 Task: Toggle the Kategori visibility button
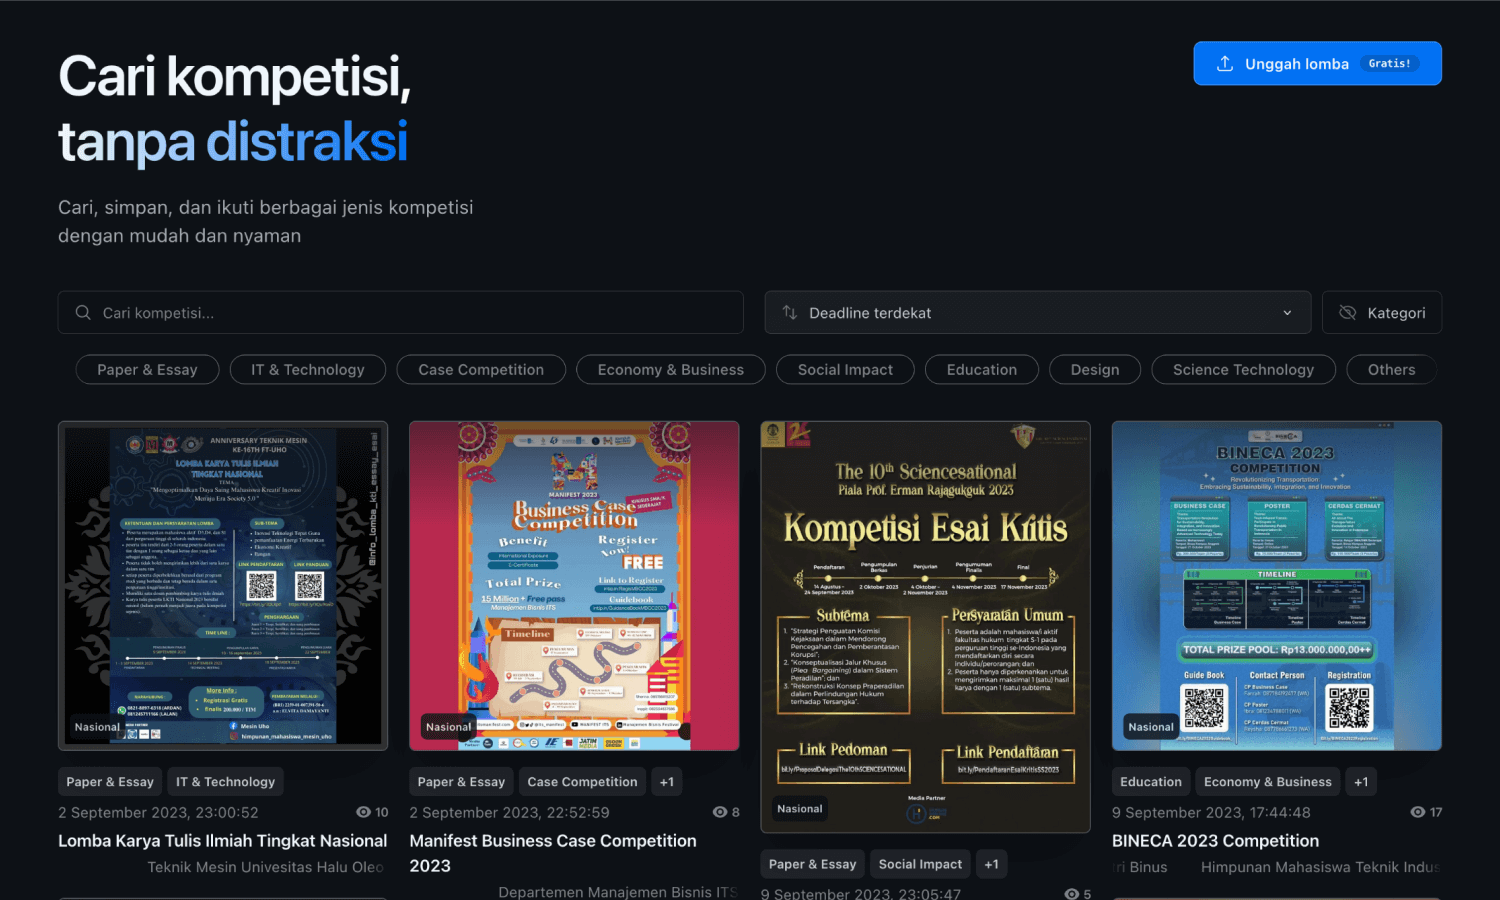pyautogui.click(x=1381, y=313)
